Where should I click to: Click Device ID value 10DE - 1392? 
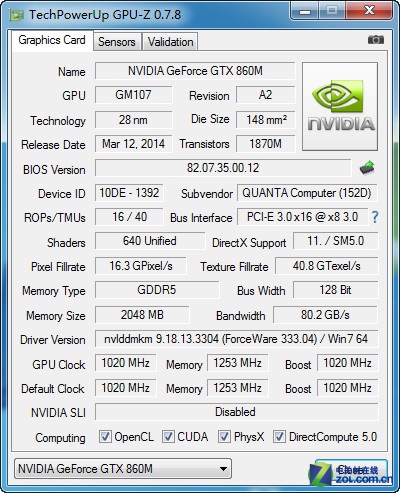(x=129, y=193)
